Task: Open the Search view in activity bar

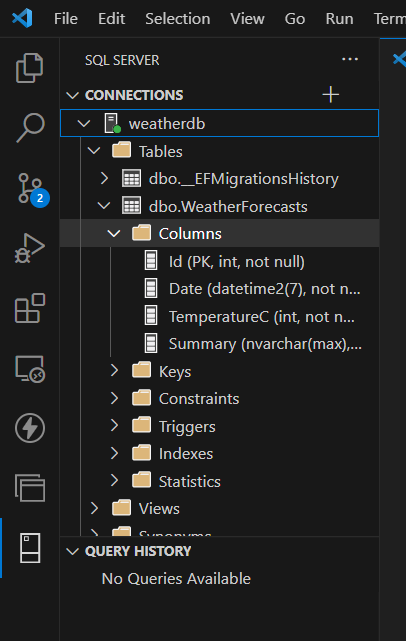Action: 30,128
